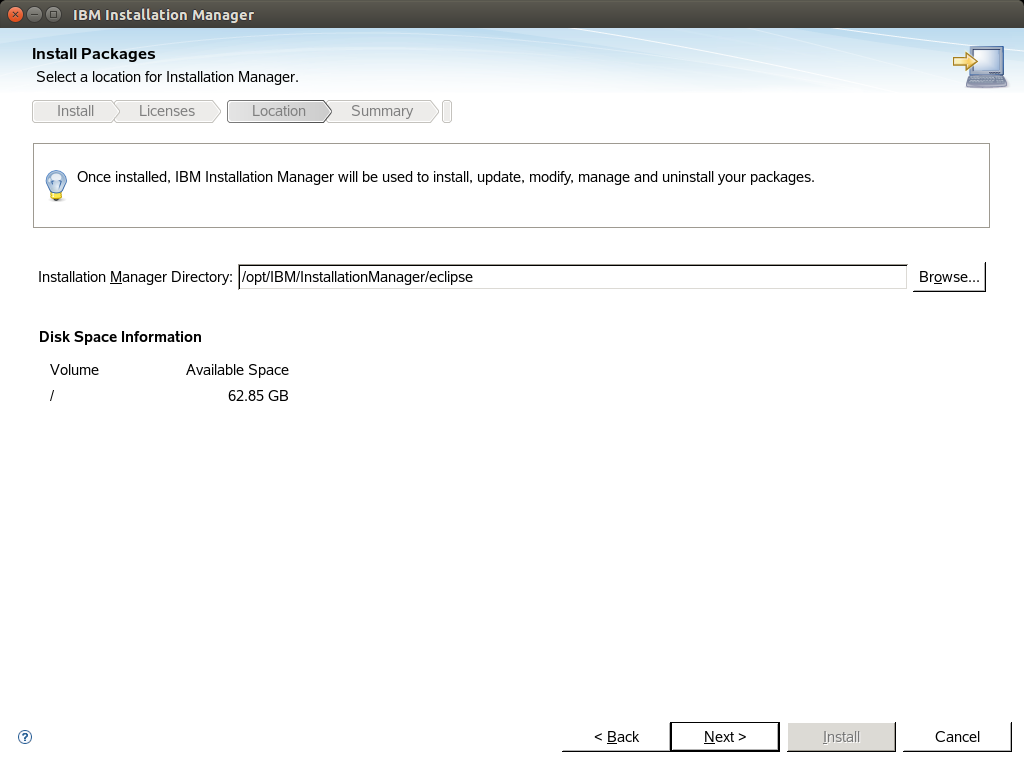Click the 'Once installed, IBM Installation Manager' note text
Viewport: 1024px width, 768px height.
[445, 177]
